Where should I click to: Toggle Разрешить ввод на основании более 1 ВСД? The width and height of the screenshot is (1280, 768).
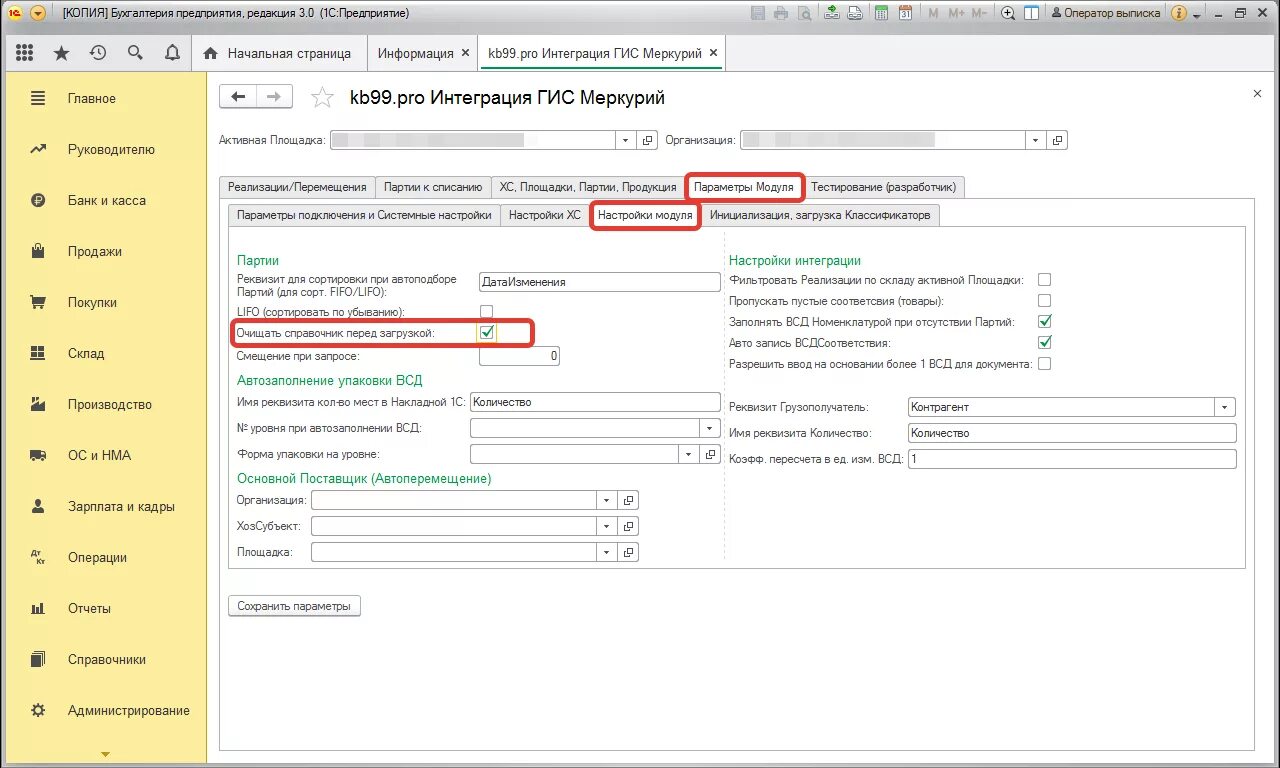pos(1044,364)
